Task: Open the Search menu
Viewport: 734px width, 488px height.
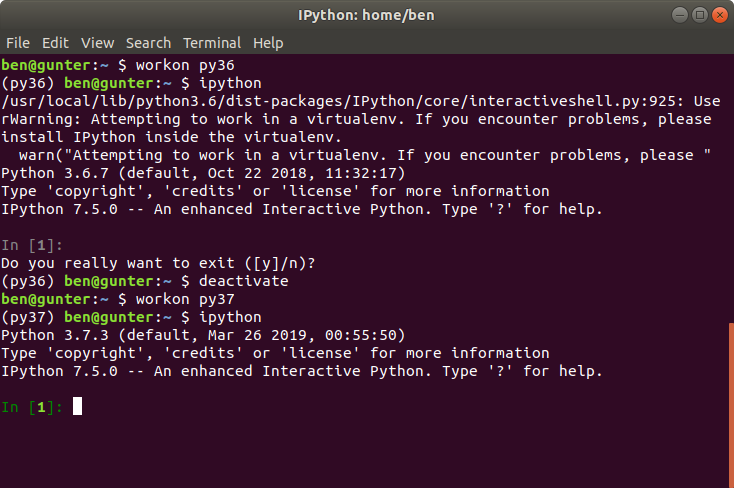Action: pos(148,43)
